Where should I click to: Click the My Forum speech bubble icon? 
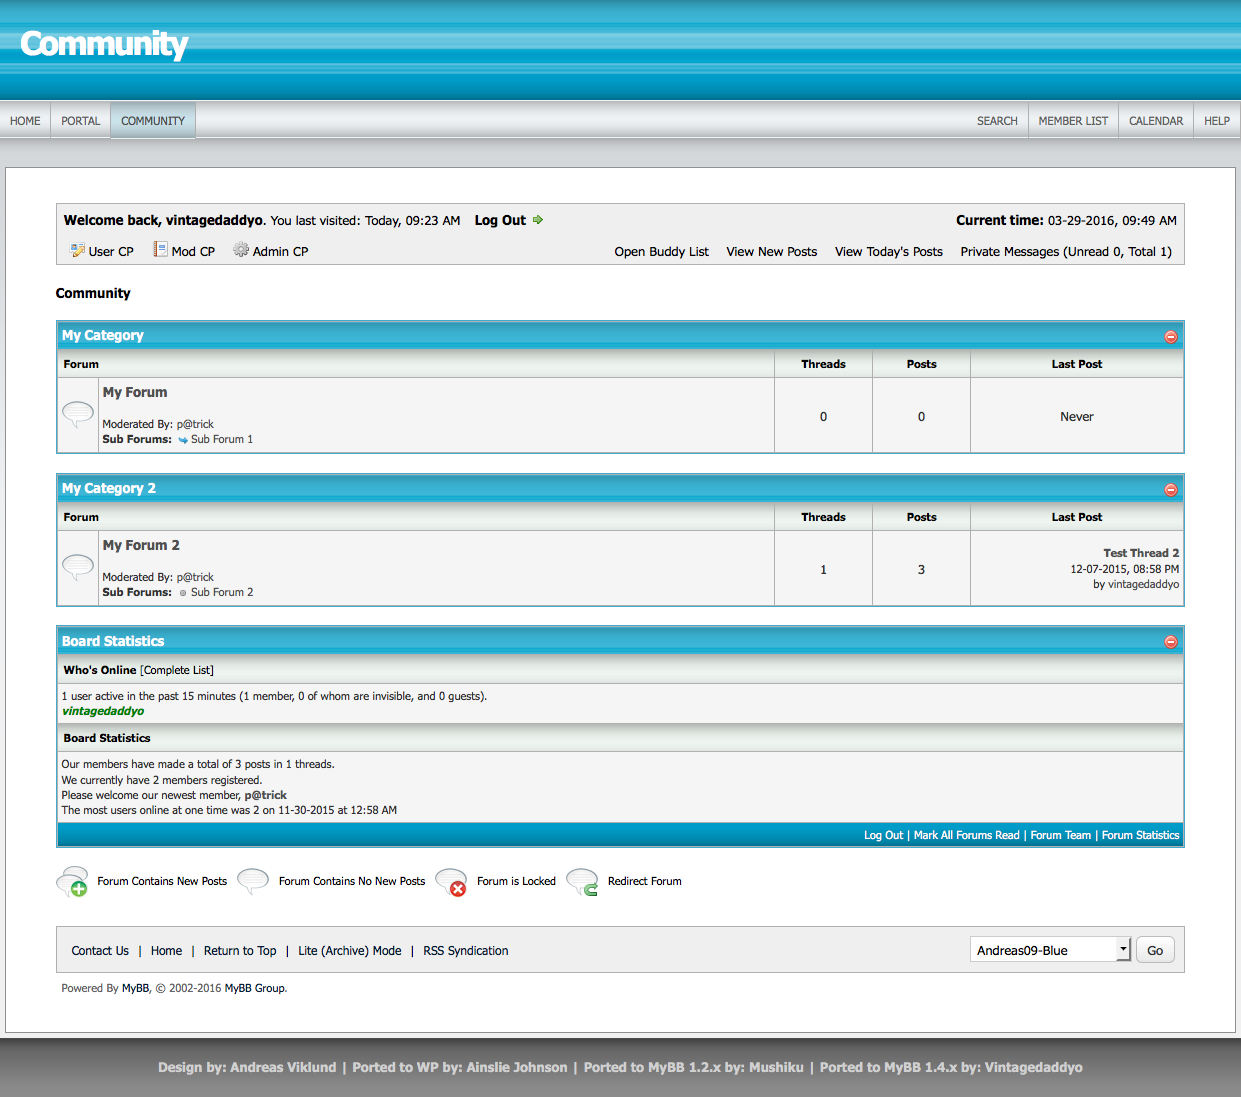tap(78, 412)
